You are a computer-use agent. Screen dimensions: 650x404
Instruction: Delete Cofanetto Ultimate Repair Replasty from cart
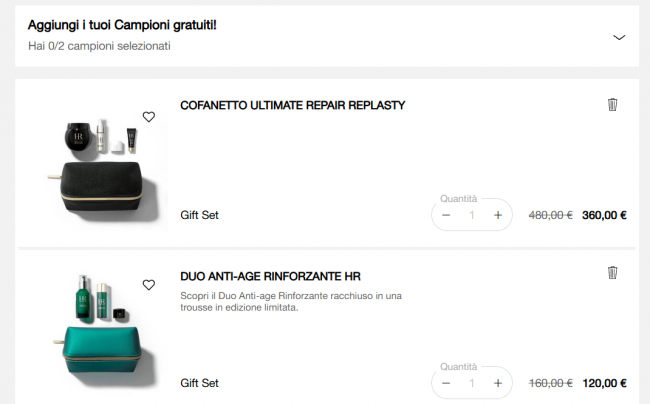(x=612, y=105)
